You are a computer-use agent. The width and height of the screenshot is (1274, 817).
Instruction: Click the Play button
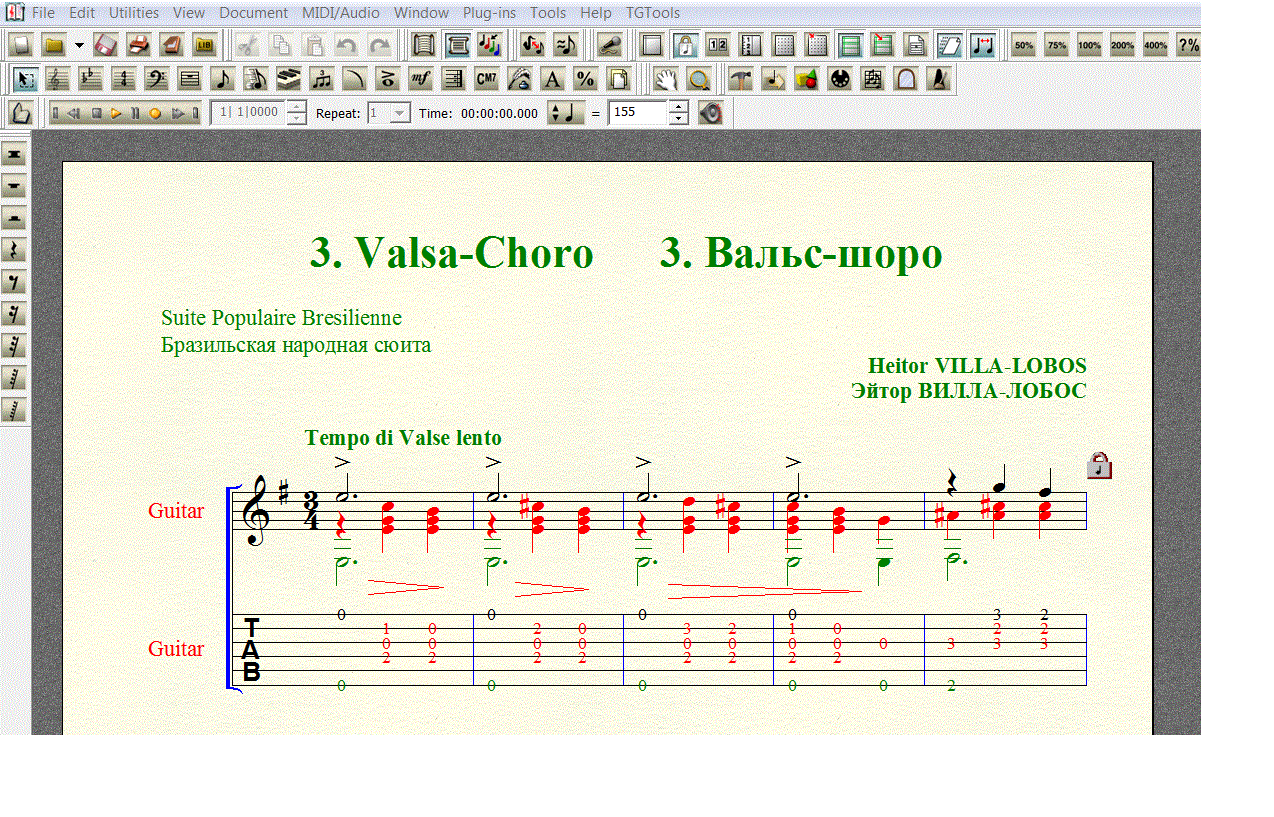pos(116,113)
